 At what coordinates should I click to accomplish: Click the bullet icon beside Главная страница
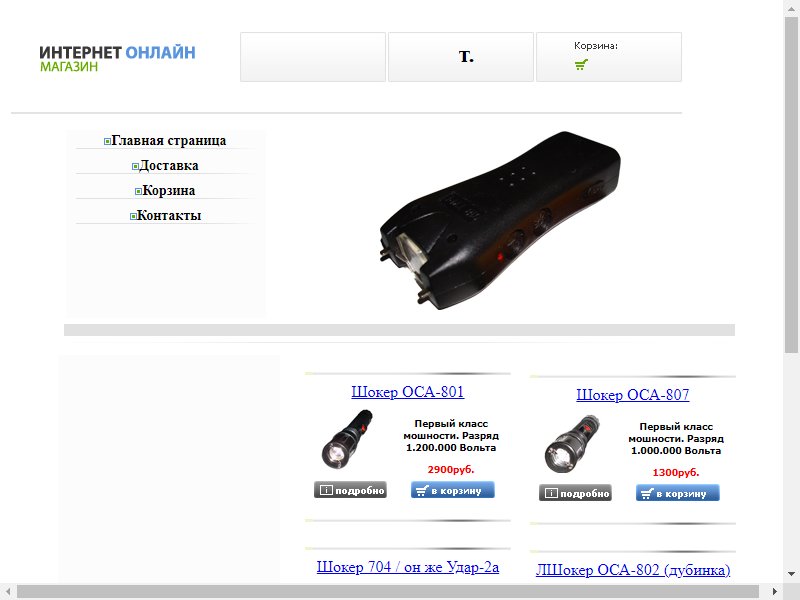pos(107,141)
